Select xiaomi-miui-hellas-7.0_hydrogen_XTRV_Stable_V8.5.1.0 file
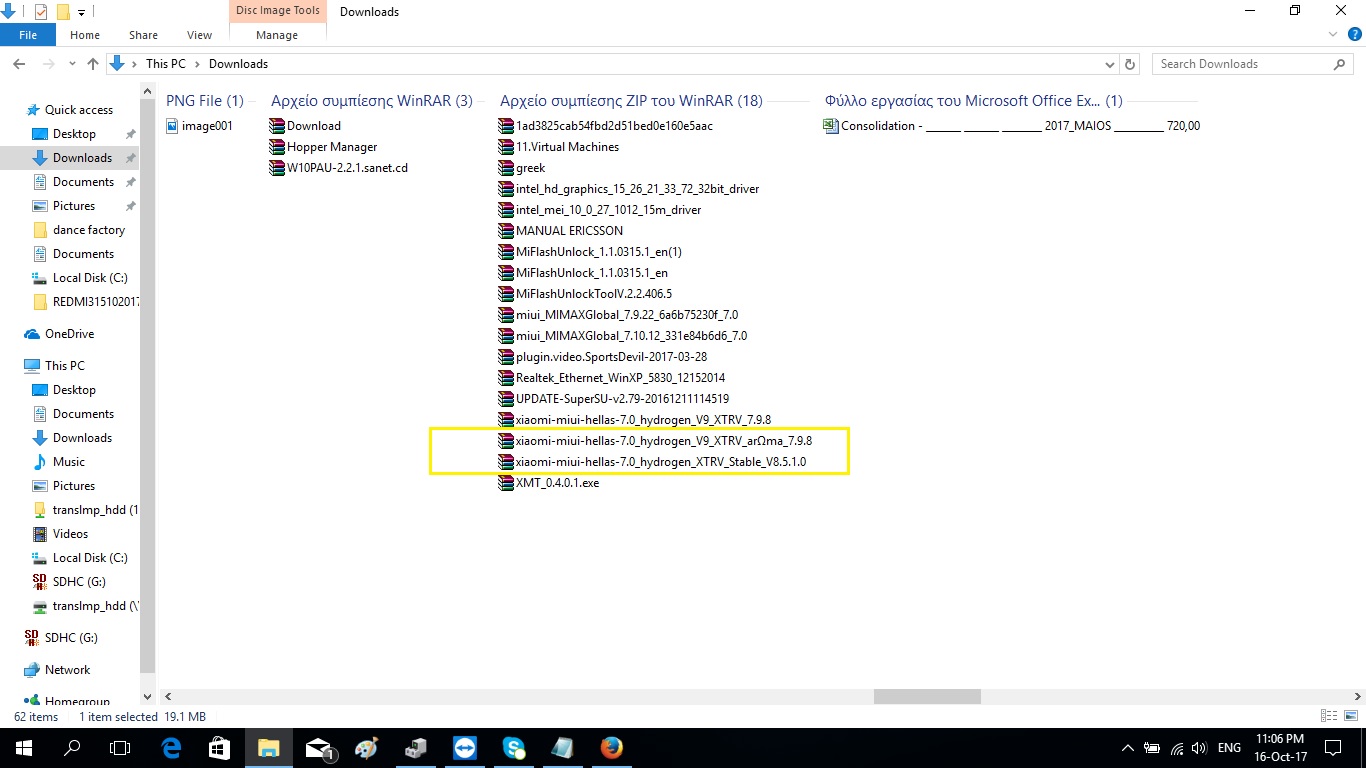 pos(652,462)
